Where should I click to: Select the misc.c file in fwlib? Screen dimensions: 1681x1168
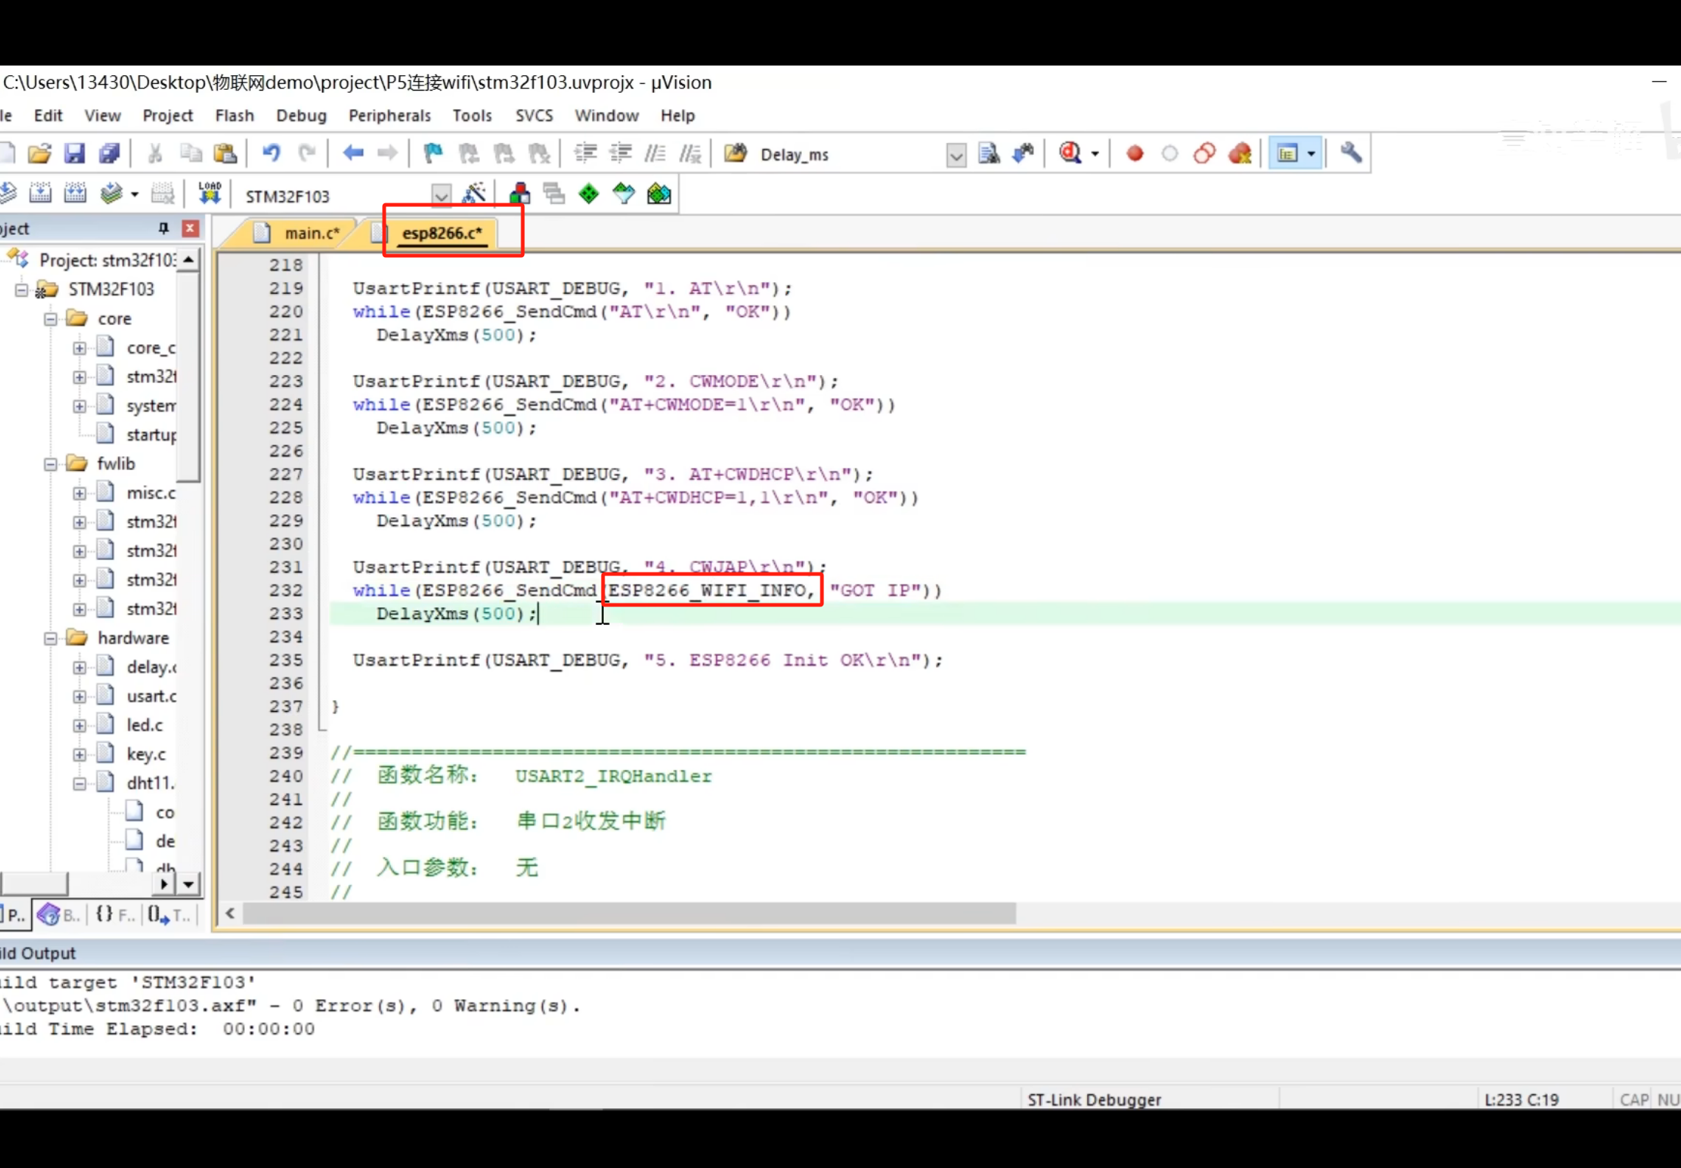[x=151, y=493]
